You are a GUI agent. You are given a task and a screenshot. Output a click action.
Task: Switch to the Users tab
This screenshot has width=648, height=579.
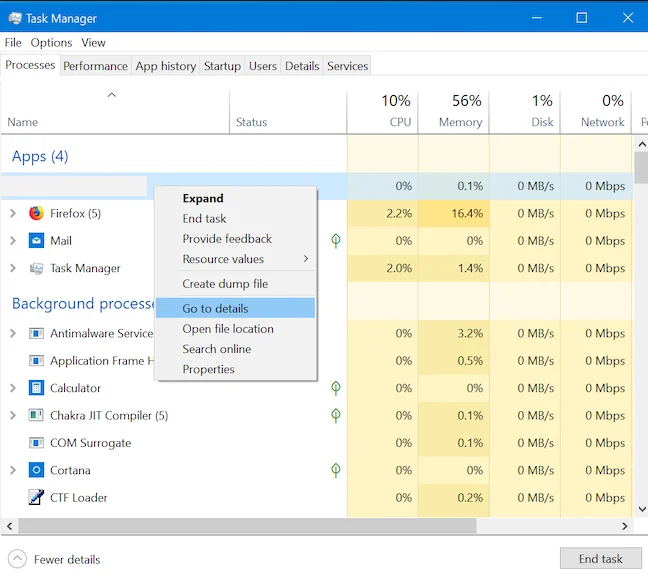click(263, 66)
